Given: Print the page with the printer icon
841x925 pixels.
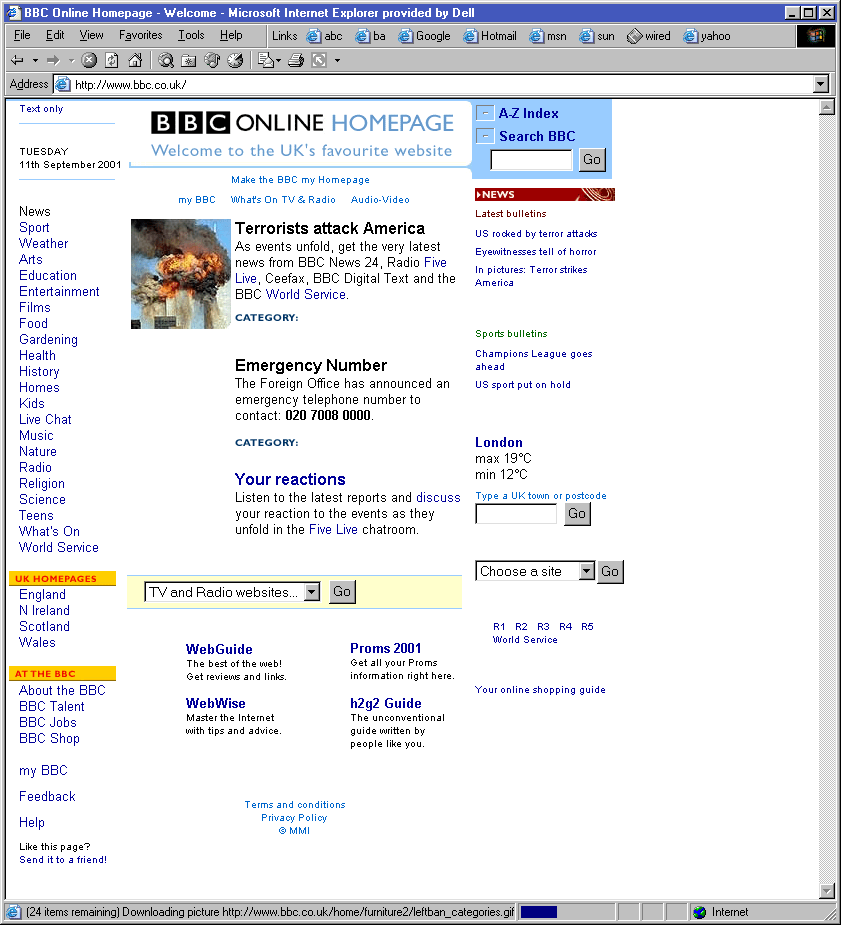Looking at the screenshot, I should tap(296, 60).
